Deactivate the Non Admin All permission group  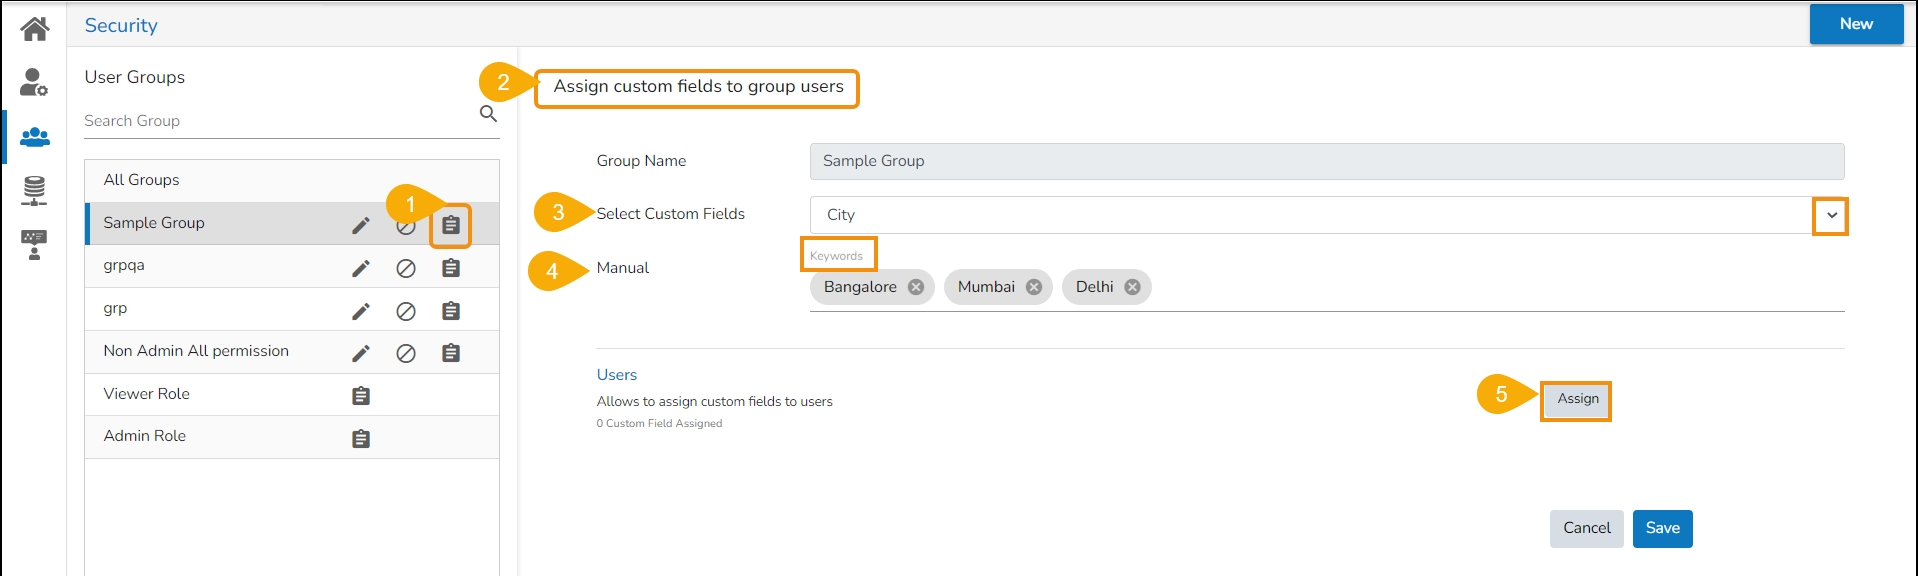tap(406, 353)
